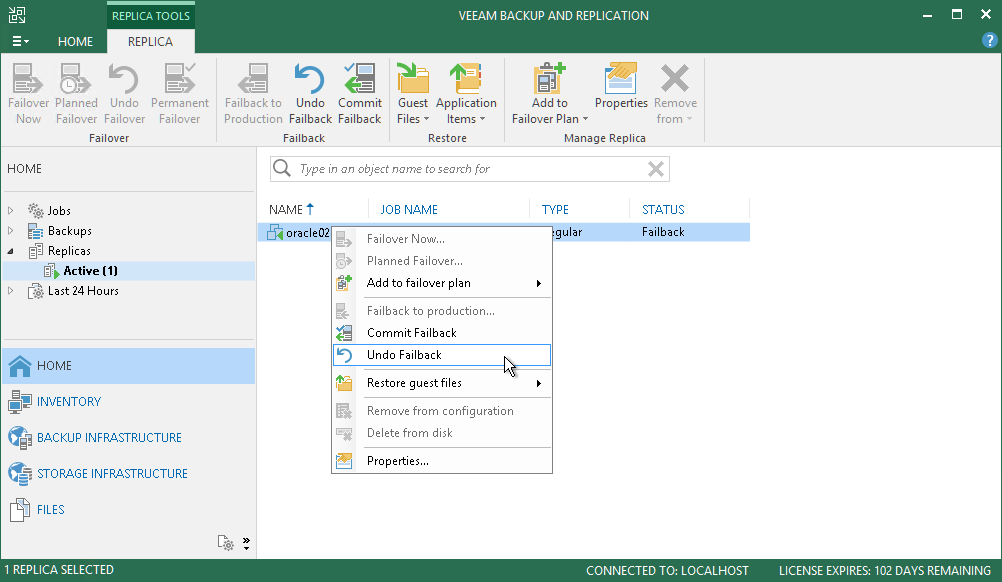Maximize the Veeam window
The height and width of the screenshot is (582, 1002).
tap(957, 15)
